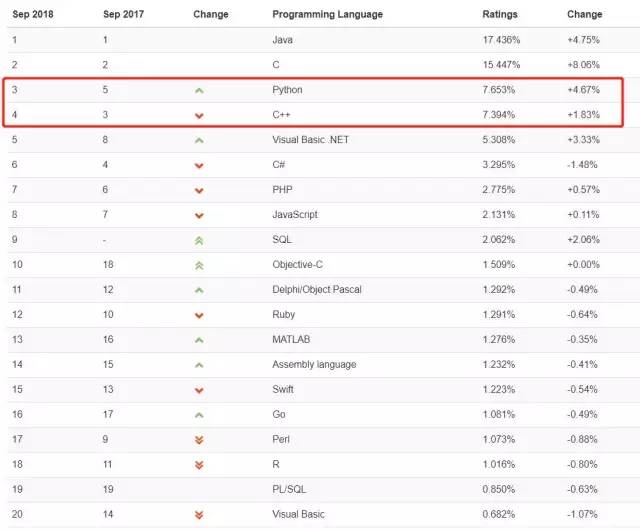Click the Ratings column header
This screenshot has width=640, height=531.
coord(500,15)
